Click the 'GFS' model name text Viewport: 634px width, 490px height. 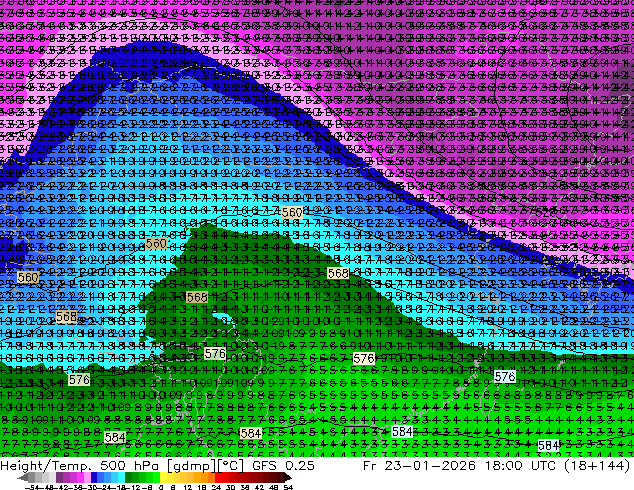(265, 466)
